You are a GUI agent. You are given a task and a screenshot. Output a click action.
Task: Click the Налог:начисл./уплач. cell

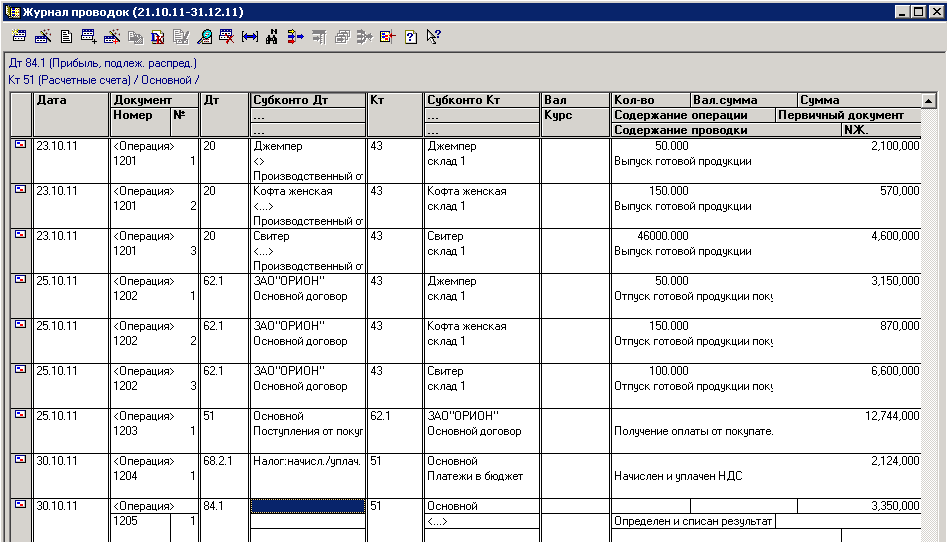pos(307,461)
